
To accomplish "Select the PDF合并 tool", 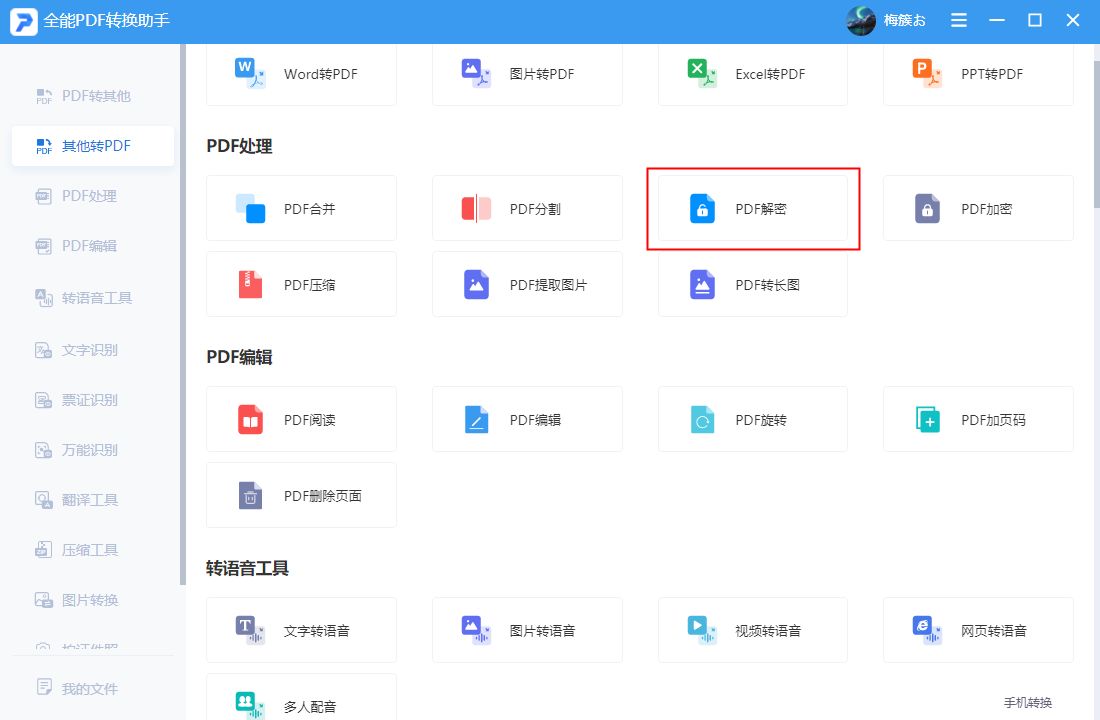I will pos(301,208).
